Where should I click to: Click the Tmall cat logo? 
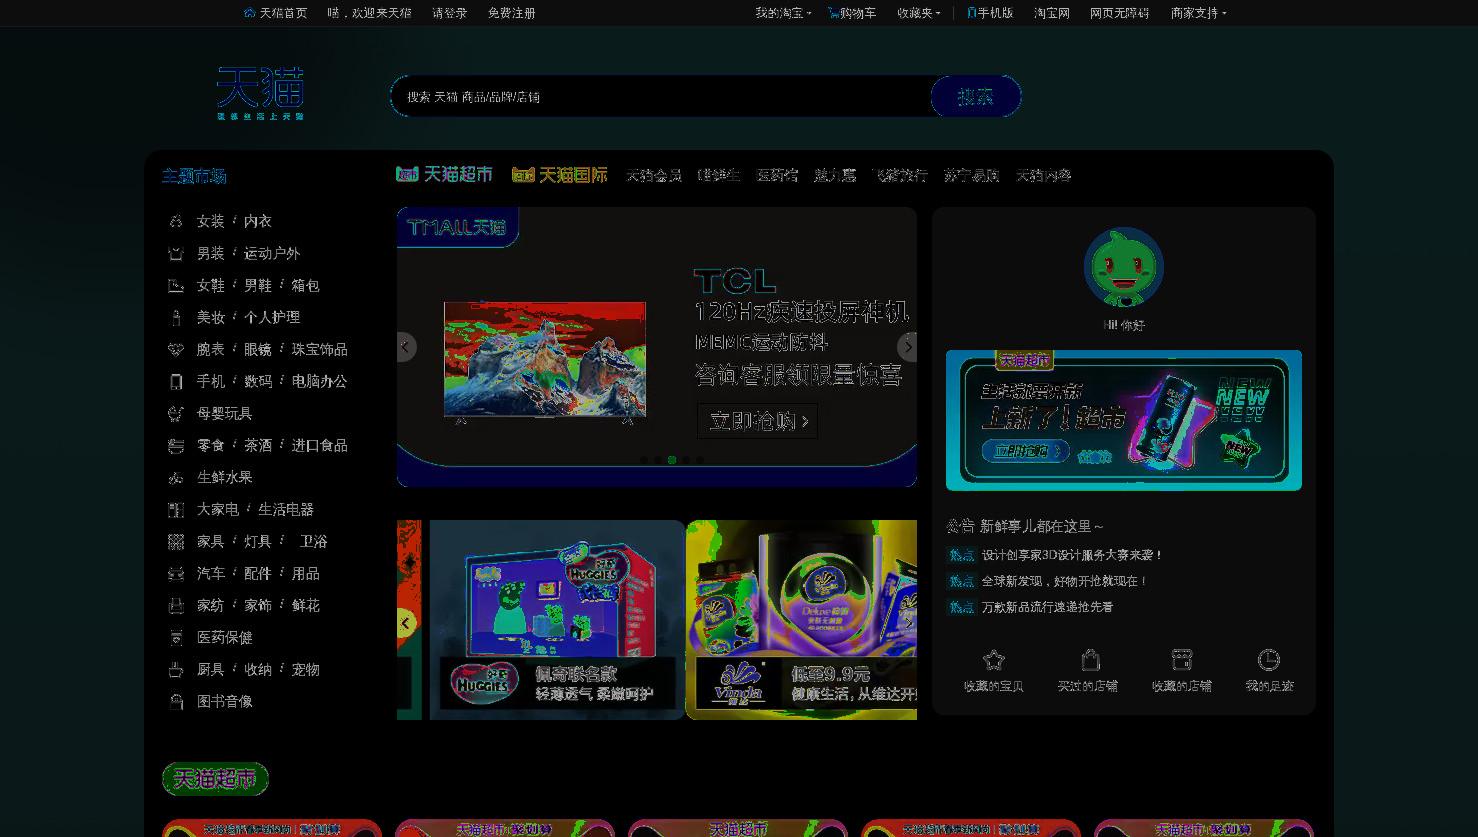[x=260, y=92]
